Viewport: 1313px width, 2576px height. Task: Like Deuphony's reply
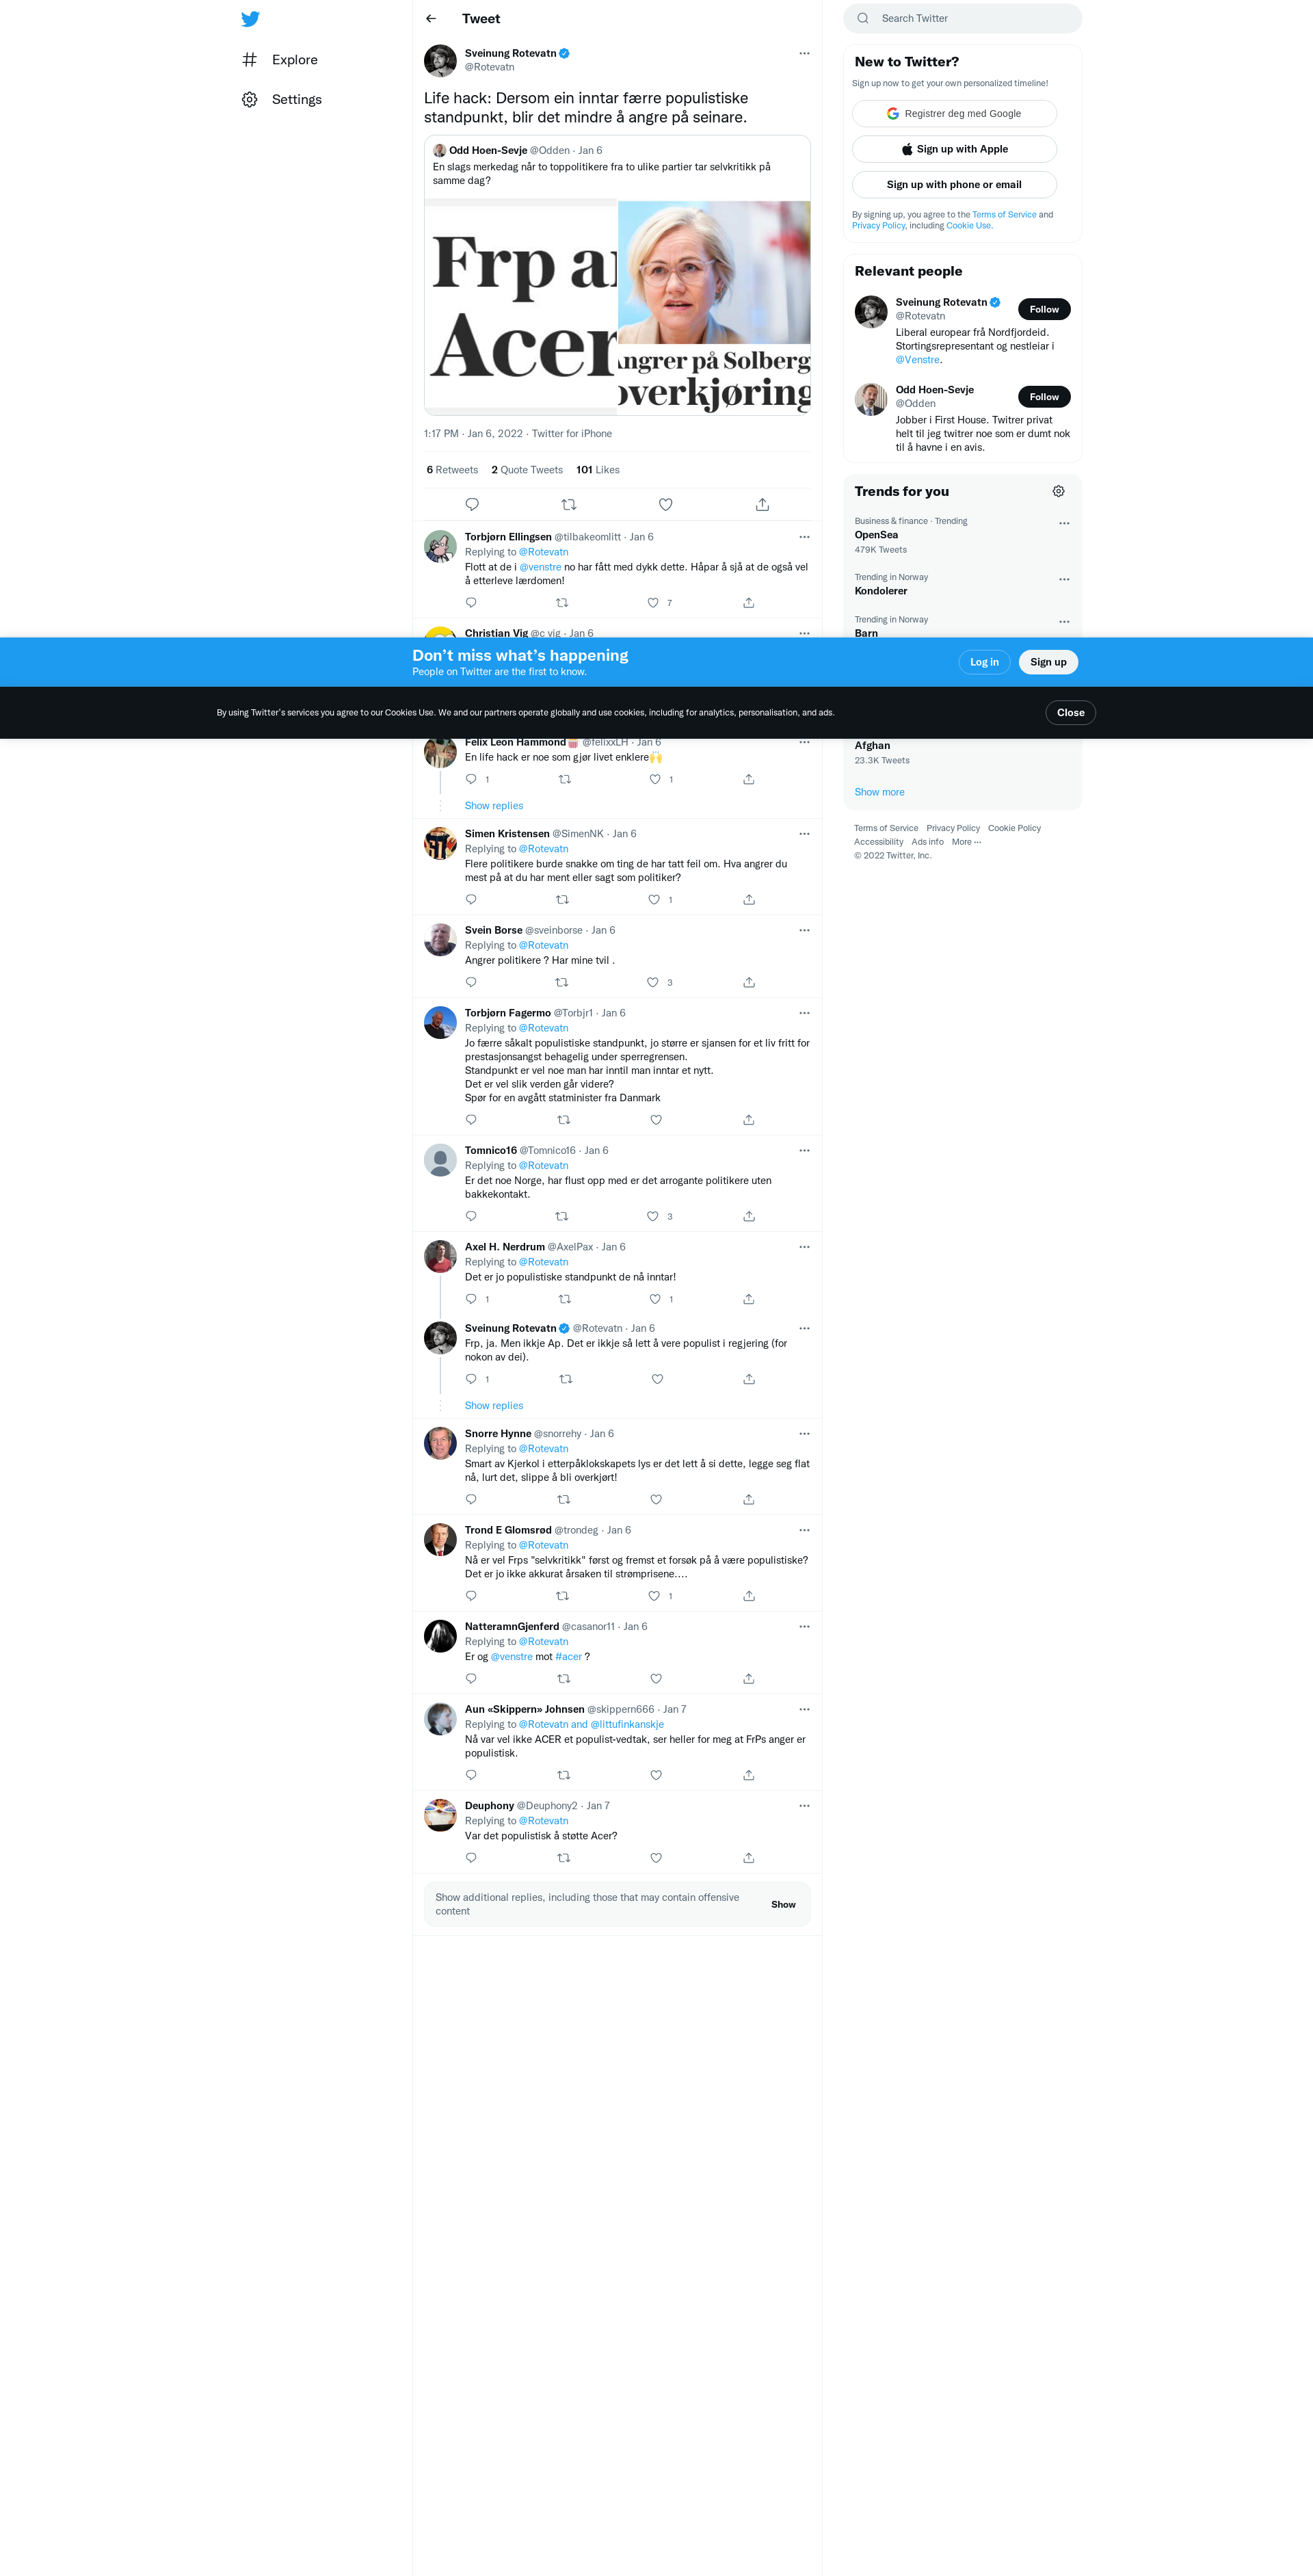pos(656,1858)
